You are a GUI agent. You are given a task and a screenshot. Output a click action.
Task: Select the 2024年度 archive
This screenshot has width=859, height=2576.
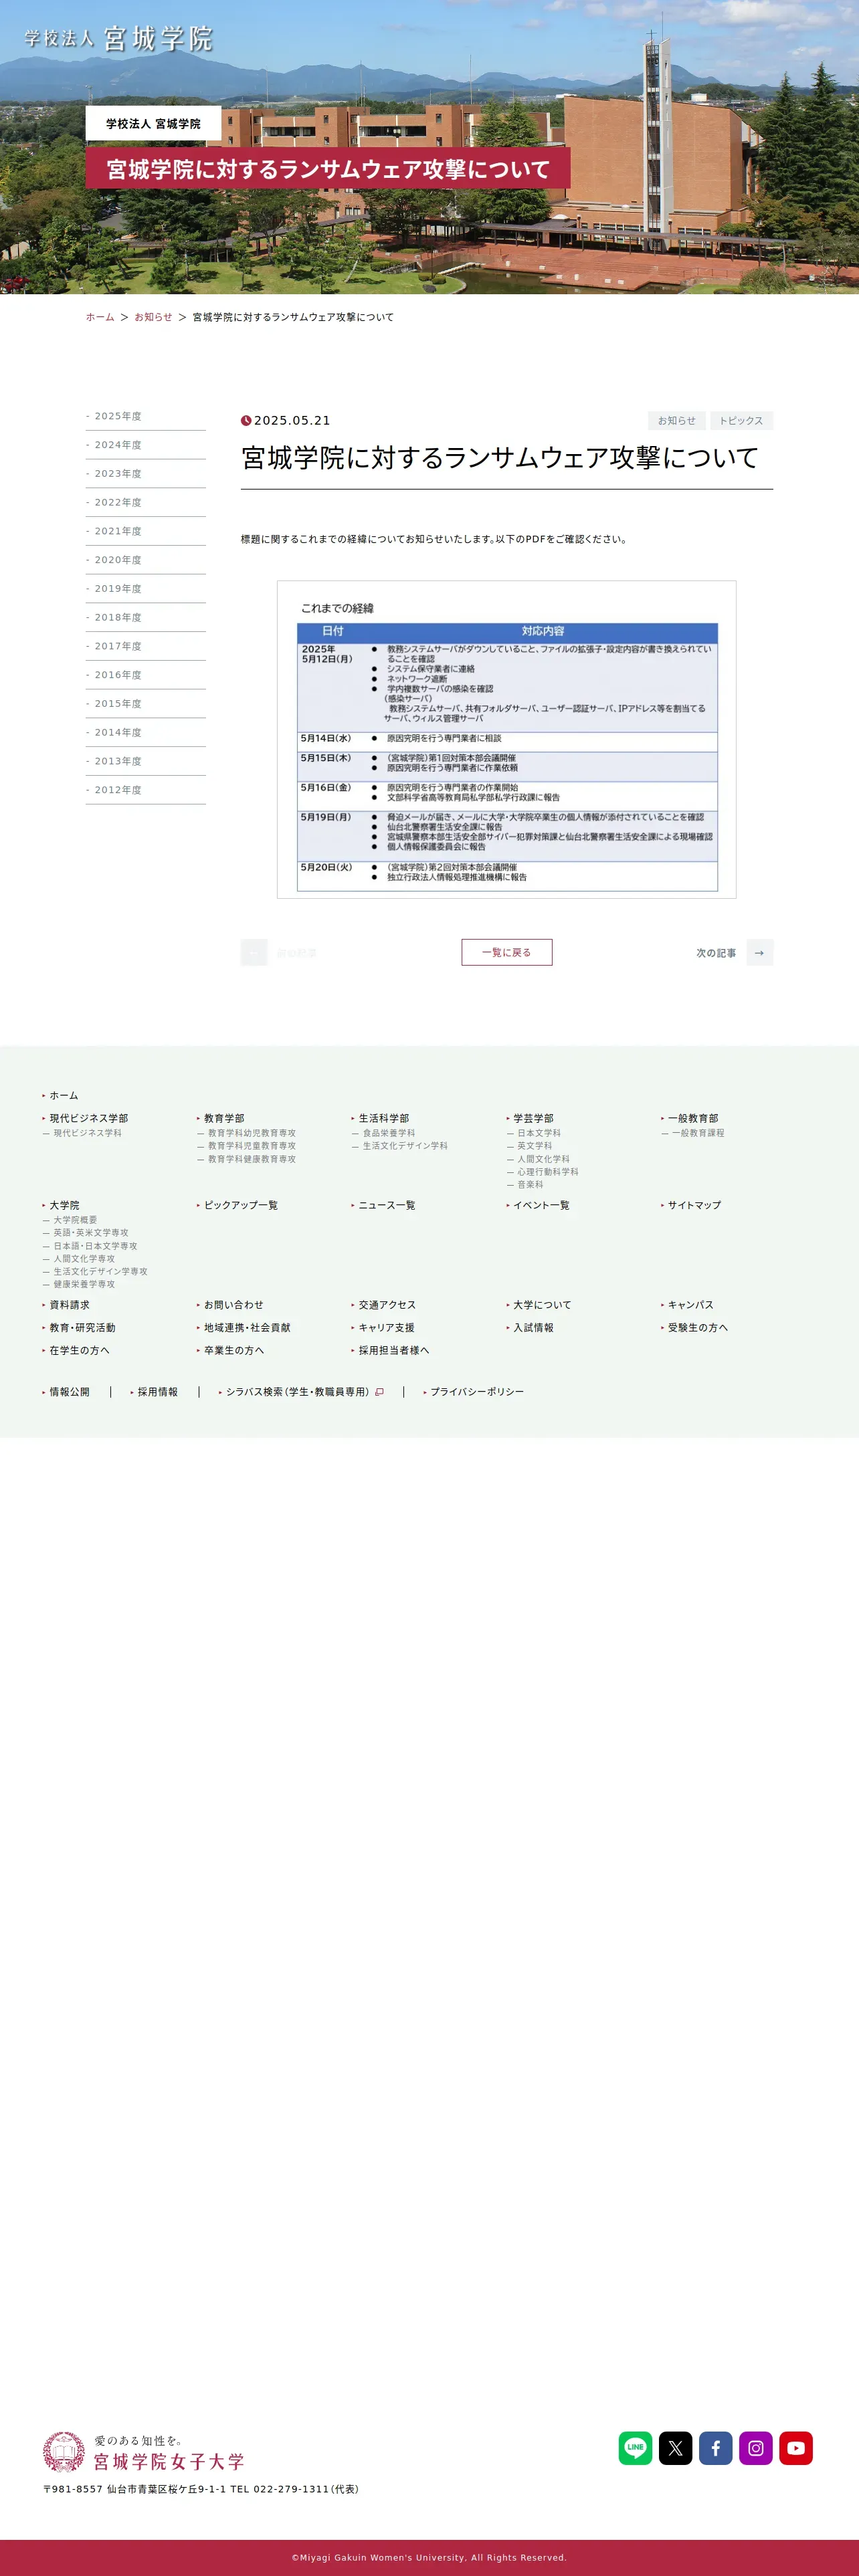146,445
